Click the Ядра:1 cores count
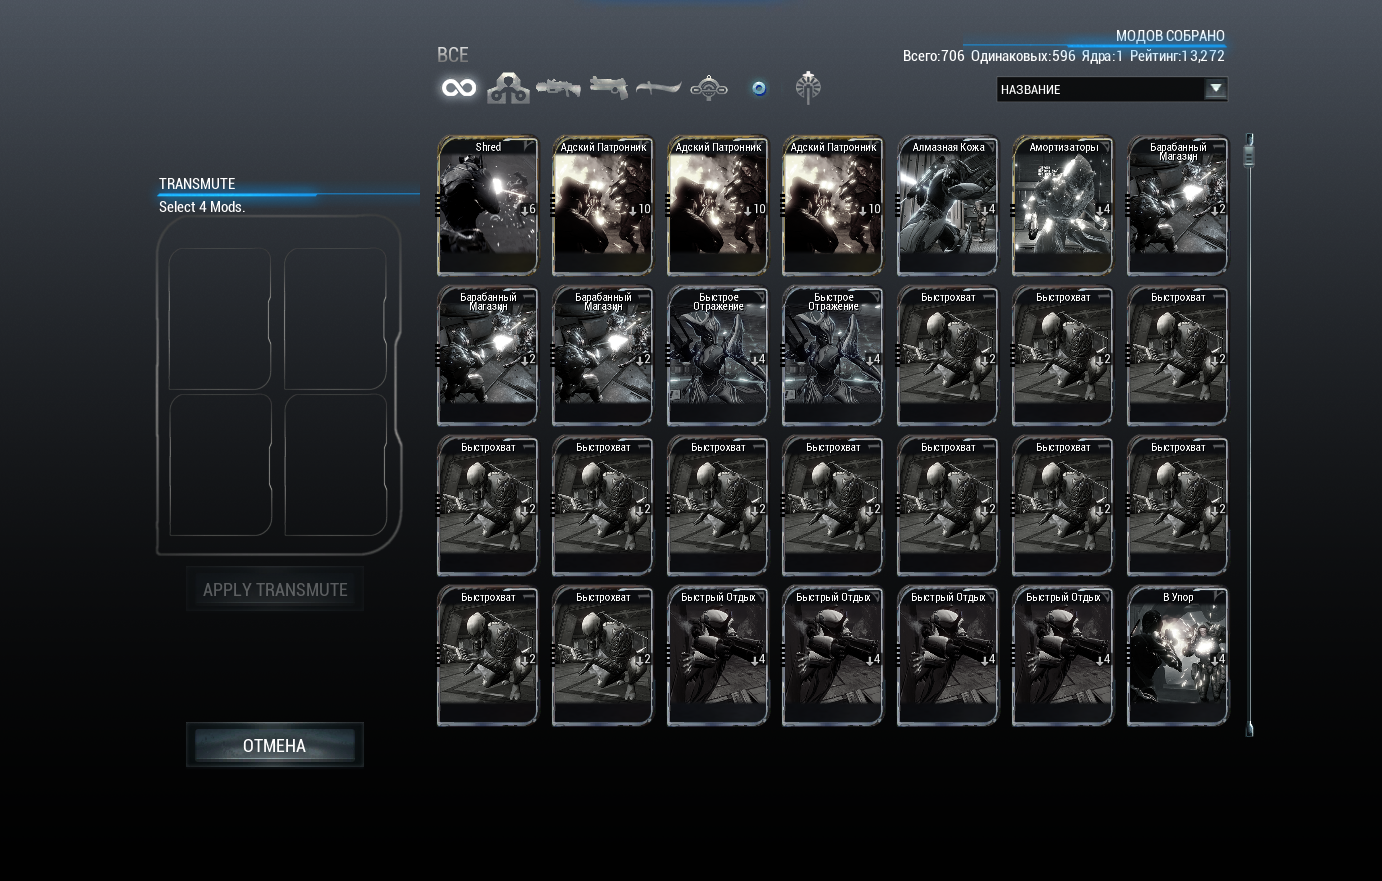 (1102, 56)
